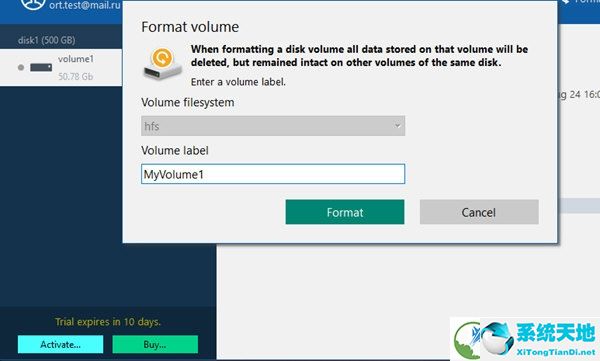Viewport: 600px width, 361px height.
Task: Click the orange-arrow format disk icon
Action: coord(163,63)
